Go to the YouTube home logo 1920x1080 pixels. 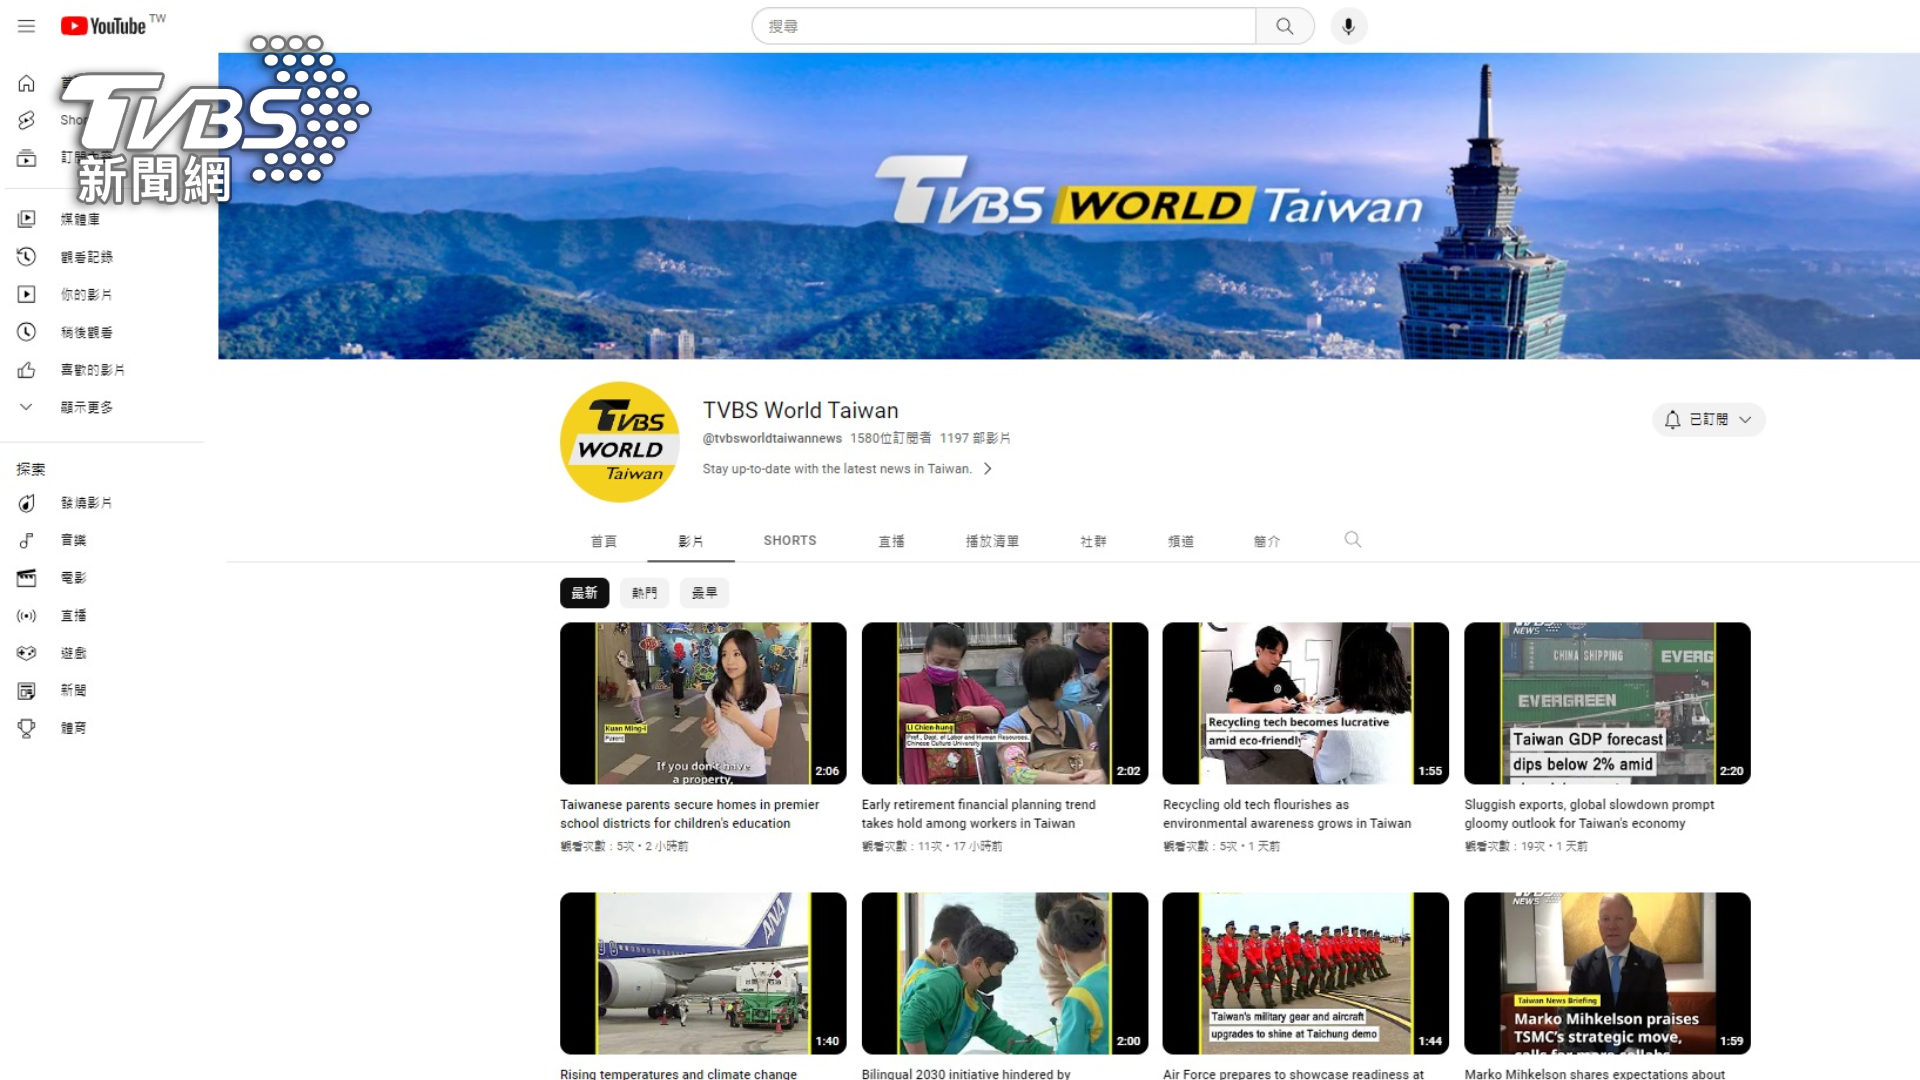(103, 26)
